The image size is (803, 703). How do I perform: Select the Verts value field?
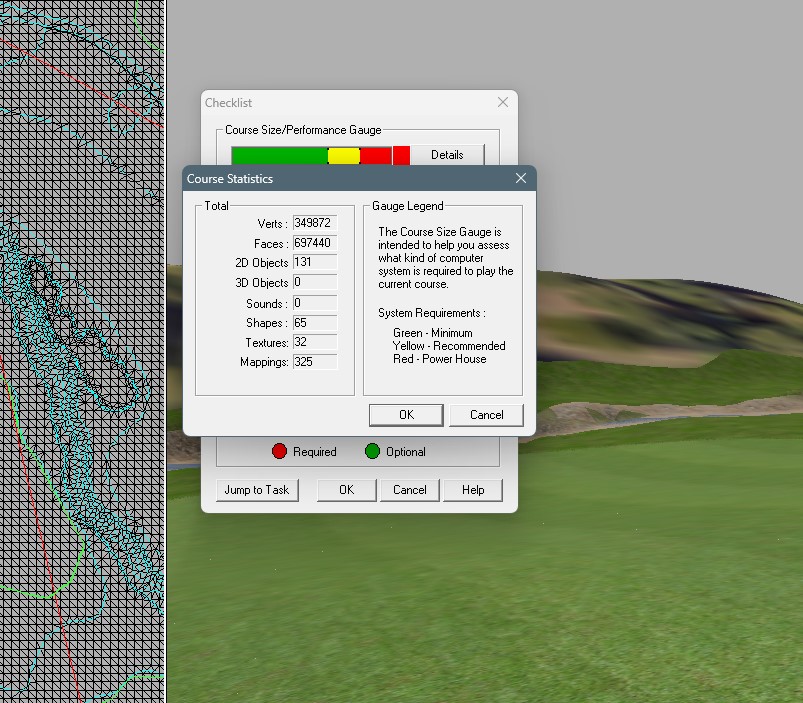(x=315, y=224)
